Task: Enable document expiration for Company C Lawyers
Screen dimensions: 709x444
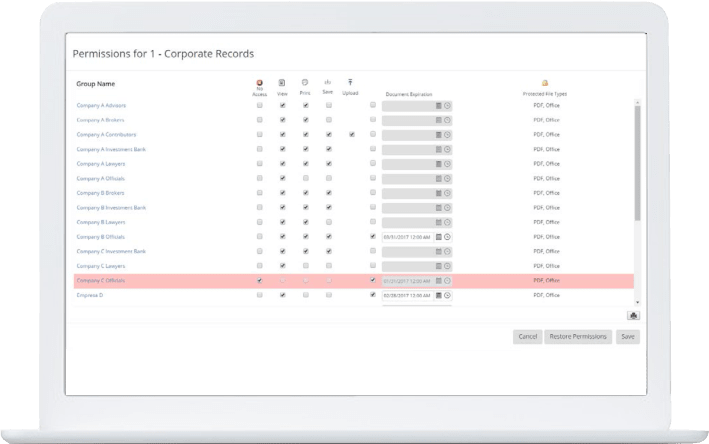Action: coord(373,265)
